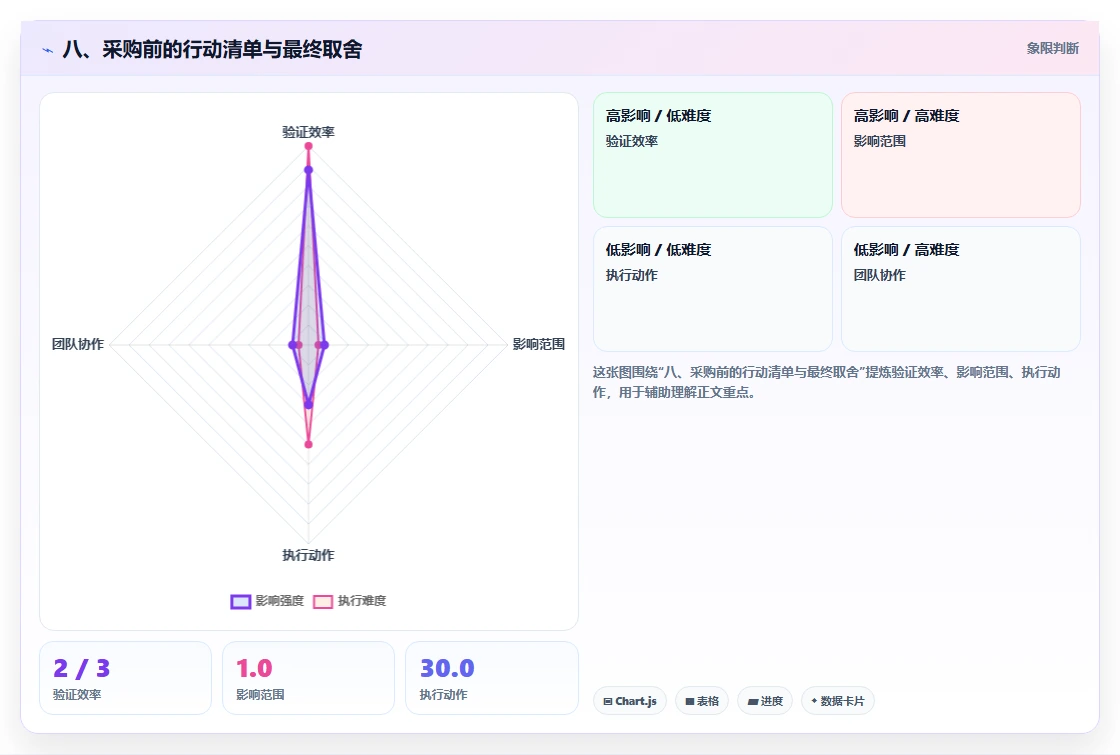Click 团队协作 inside the 低影响 / 高难度 card
1120x755 pixels.
click(x=879, y=276)
